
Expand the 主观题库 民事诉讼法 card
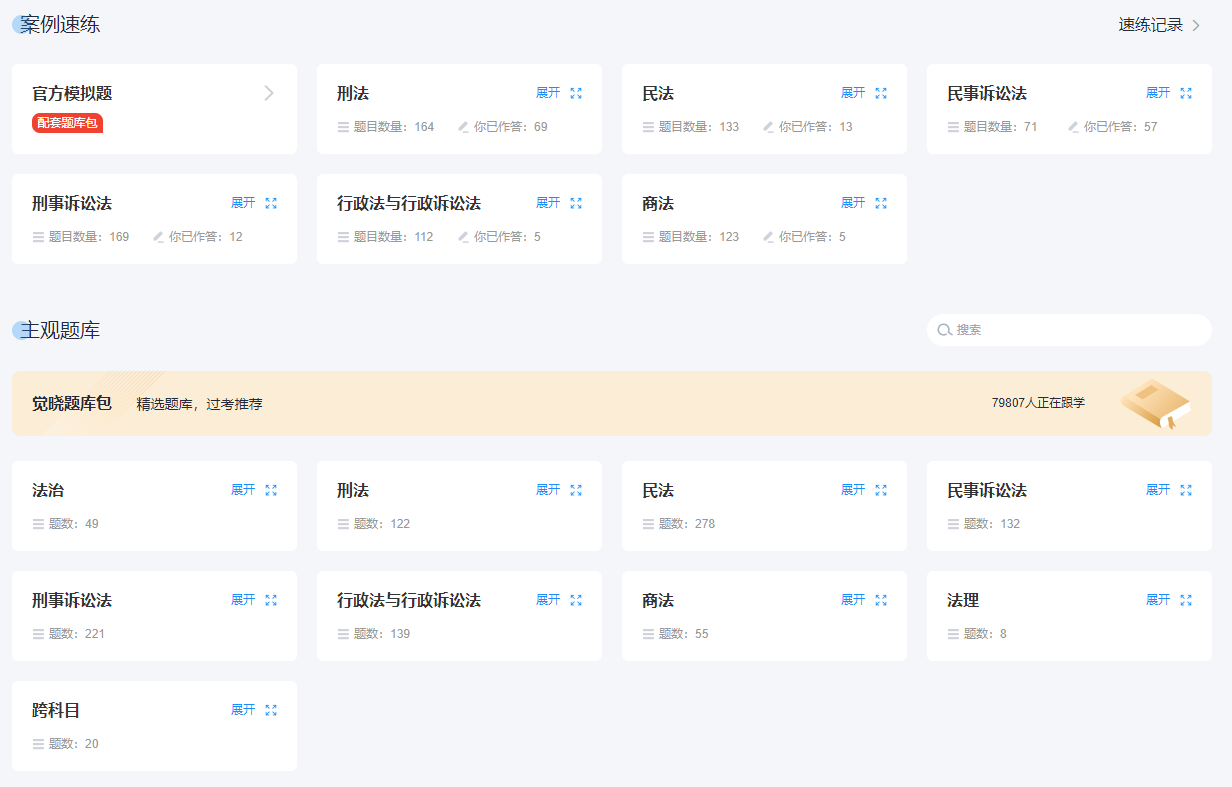coord(1158,490)
